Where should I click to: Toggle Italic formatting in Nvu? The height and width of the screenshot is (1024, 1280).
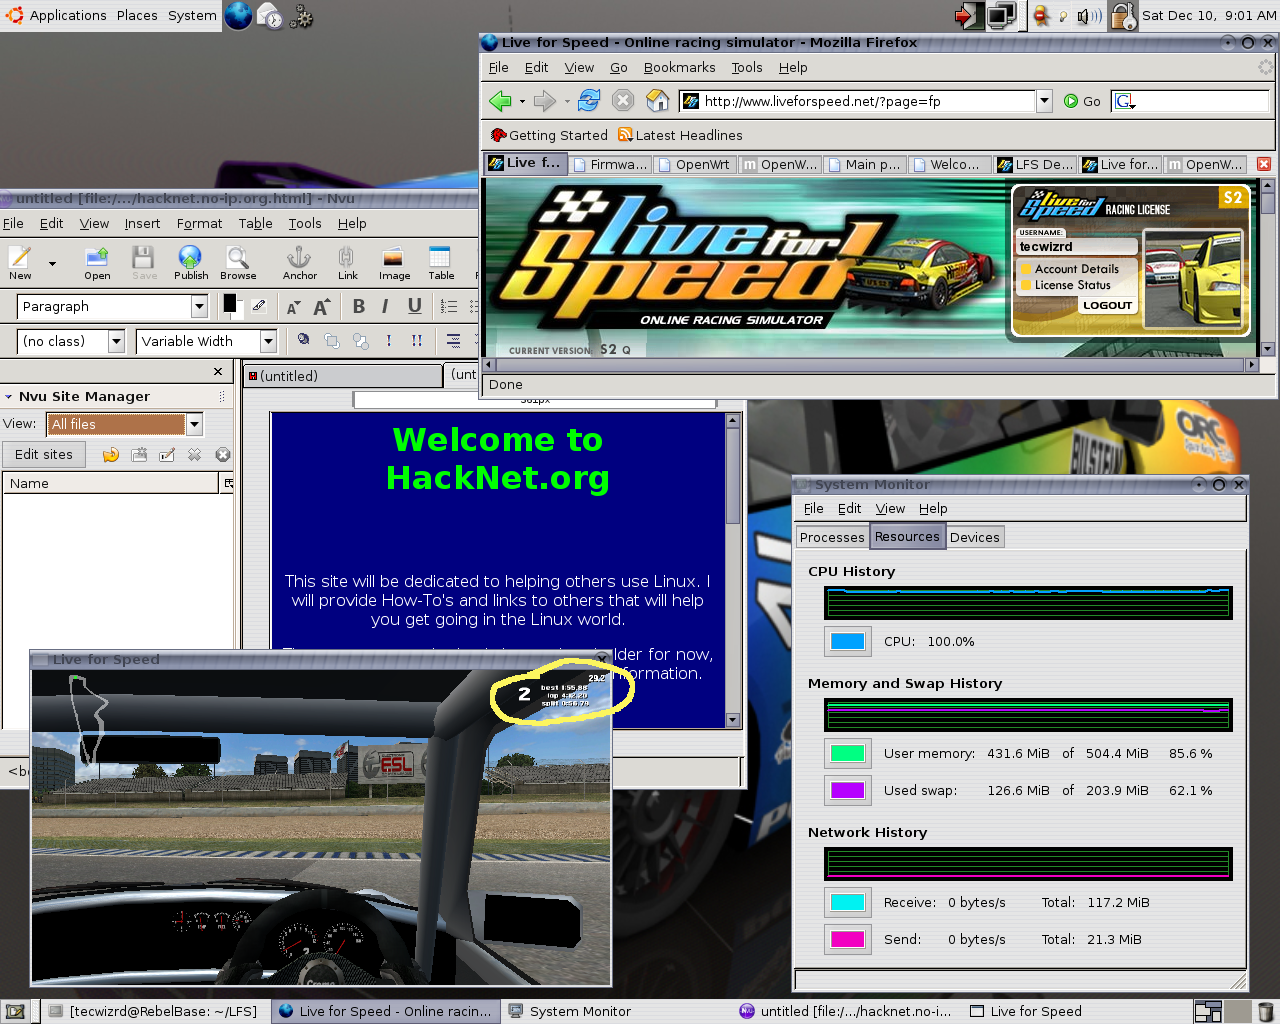(x=386, y=307)
